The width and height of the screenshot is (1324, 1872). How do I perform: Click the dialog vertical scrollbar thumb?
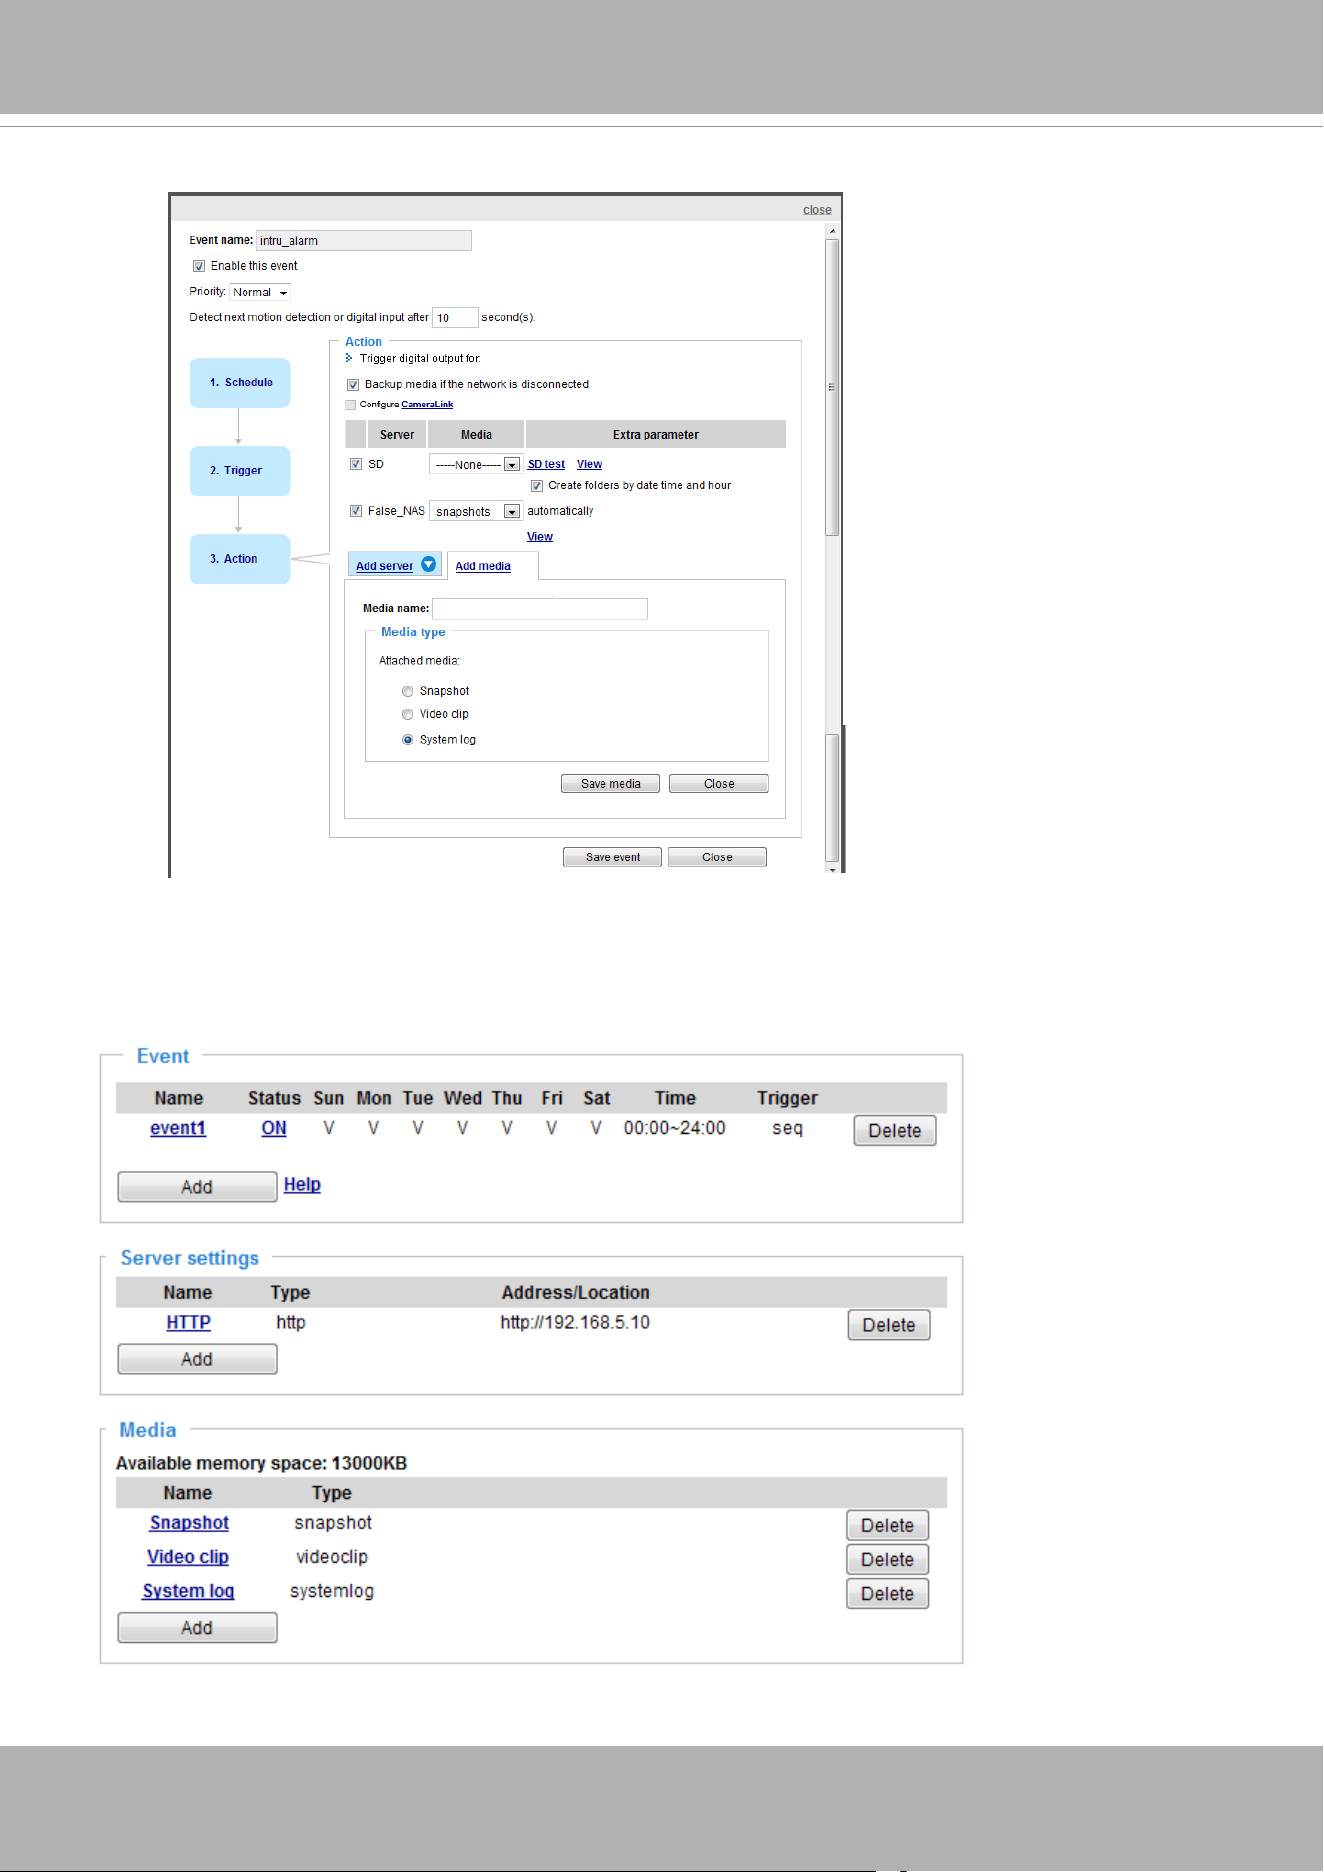click(832, 388)
